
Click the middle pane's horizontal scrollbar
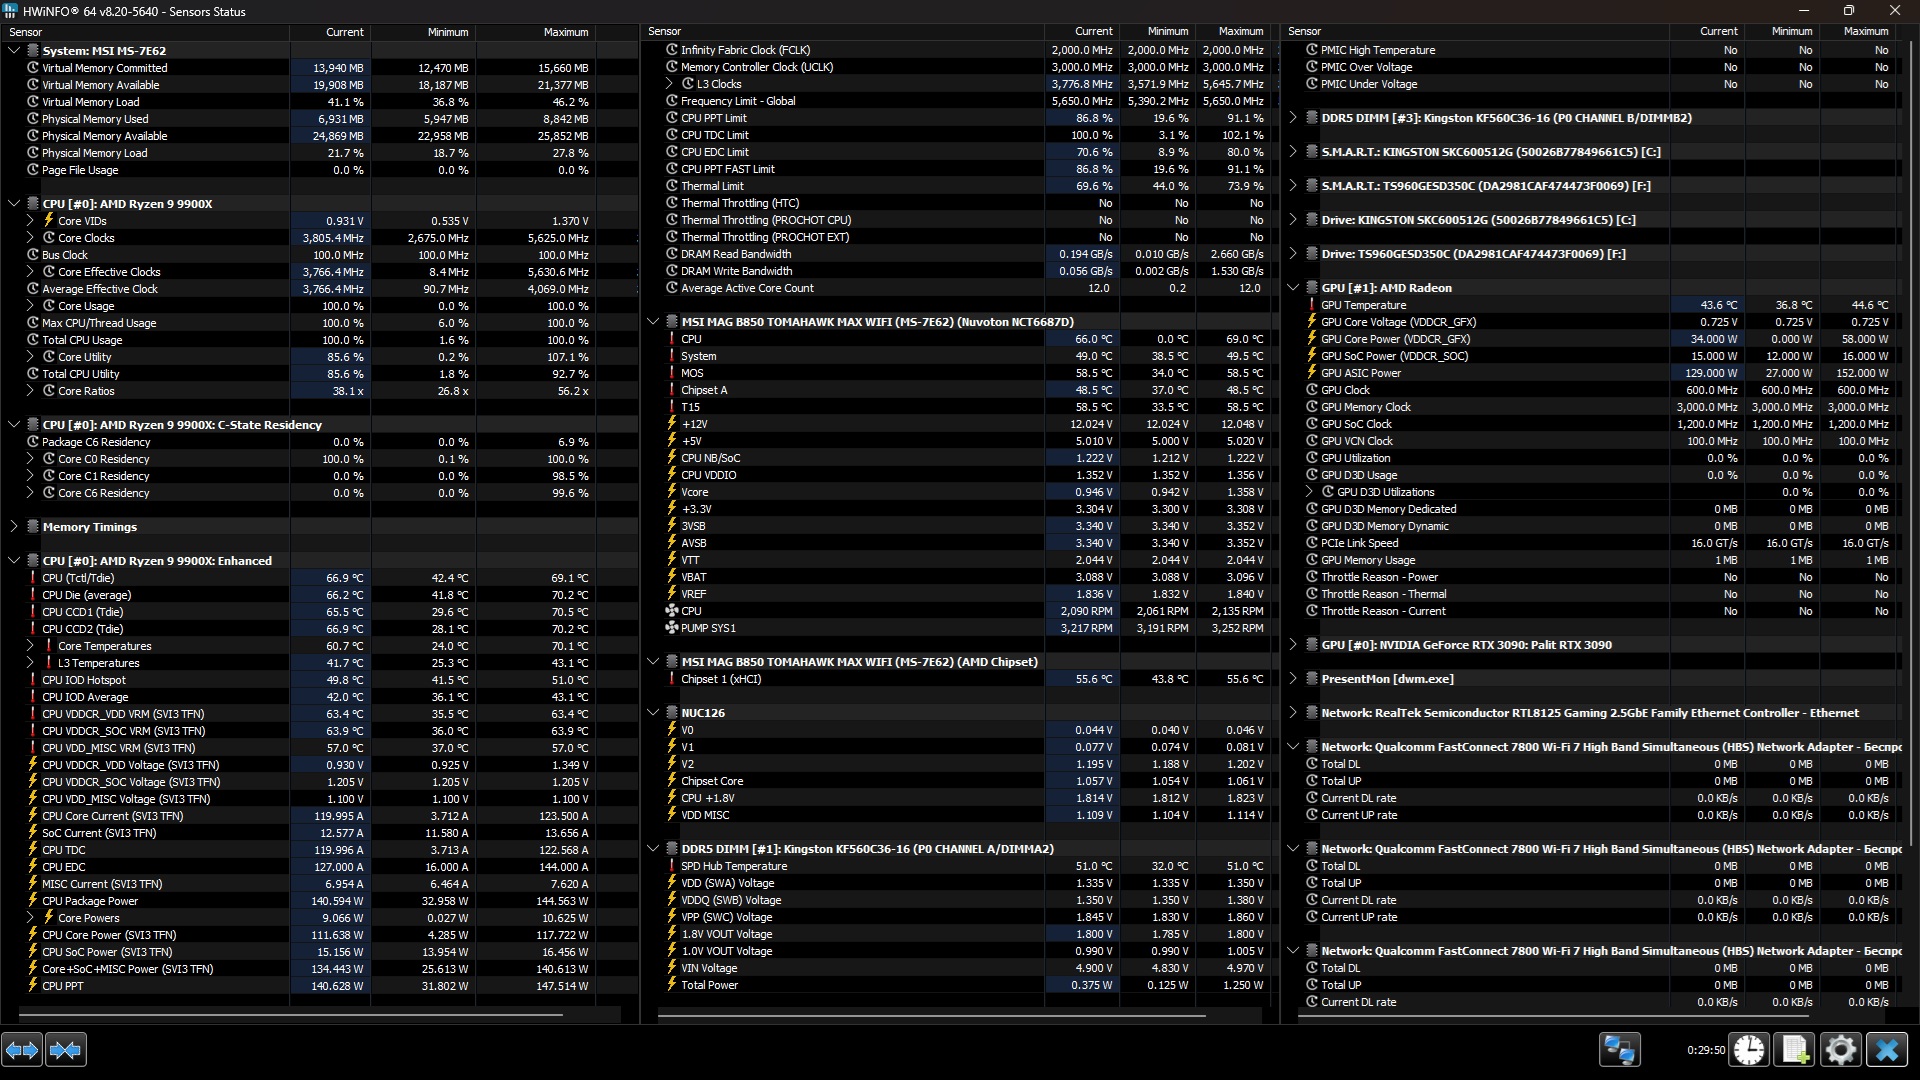coord(930,1015)
